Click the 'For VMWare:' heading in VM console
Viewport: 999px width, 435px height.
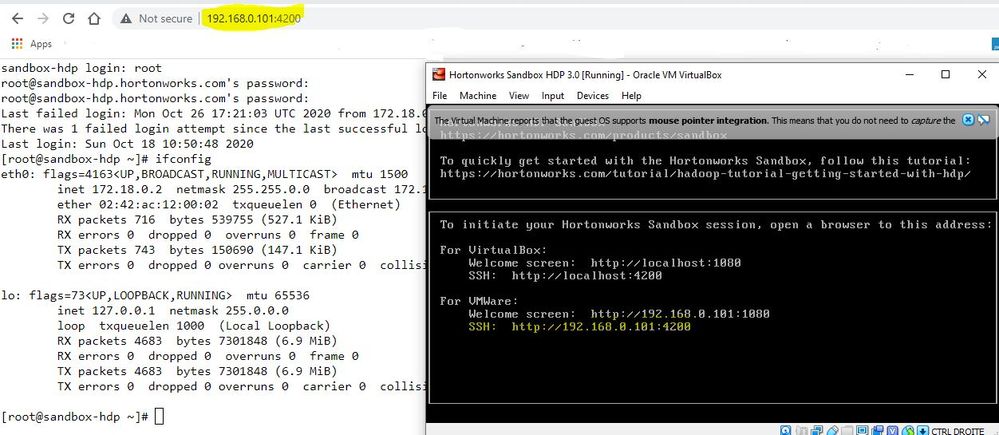(479, 301)
